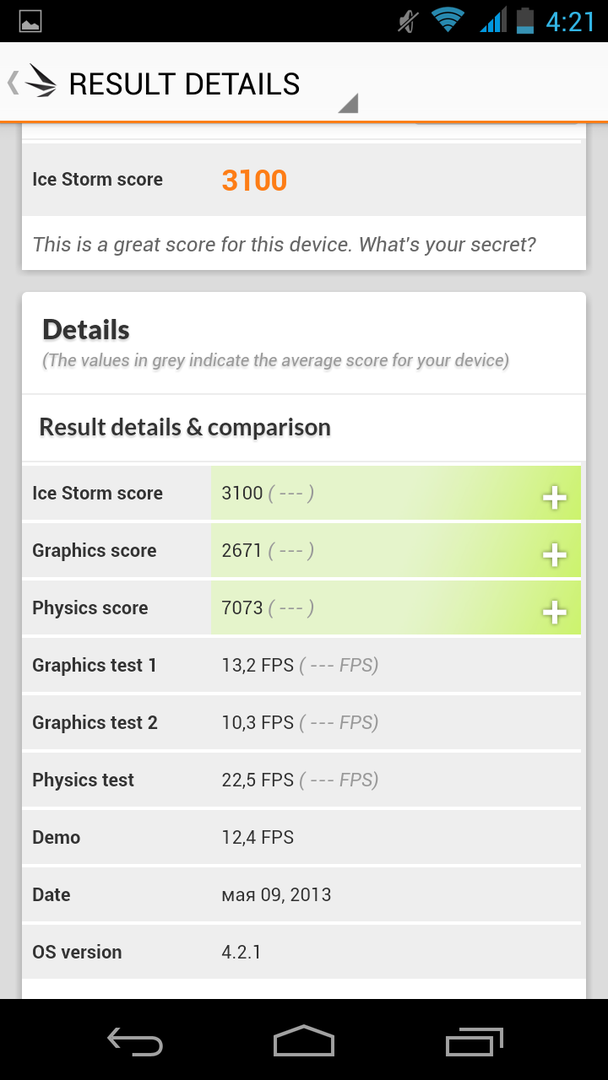Screen dimensions: 608x1080
Task: Open the RESULT DETAILS dropdown triangle
Action: click(x=348, y=101)
